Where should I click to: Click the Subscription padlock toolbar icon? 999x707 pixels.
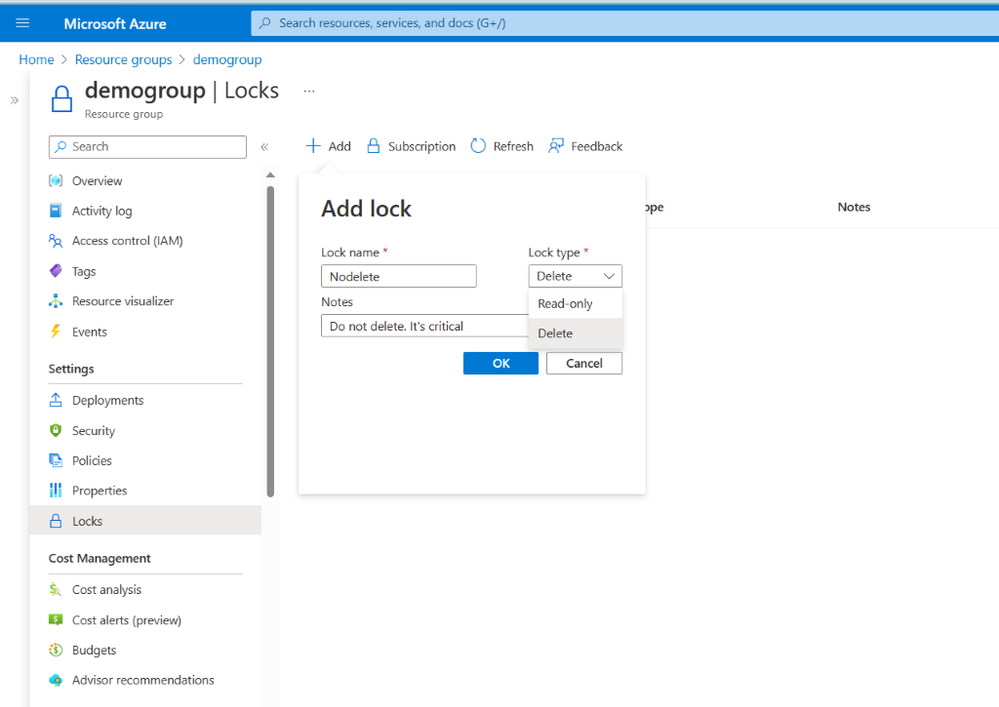(373, 146)
